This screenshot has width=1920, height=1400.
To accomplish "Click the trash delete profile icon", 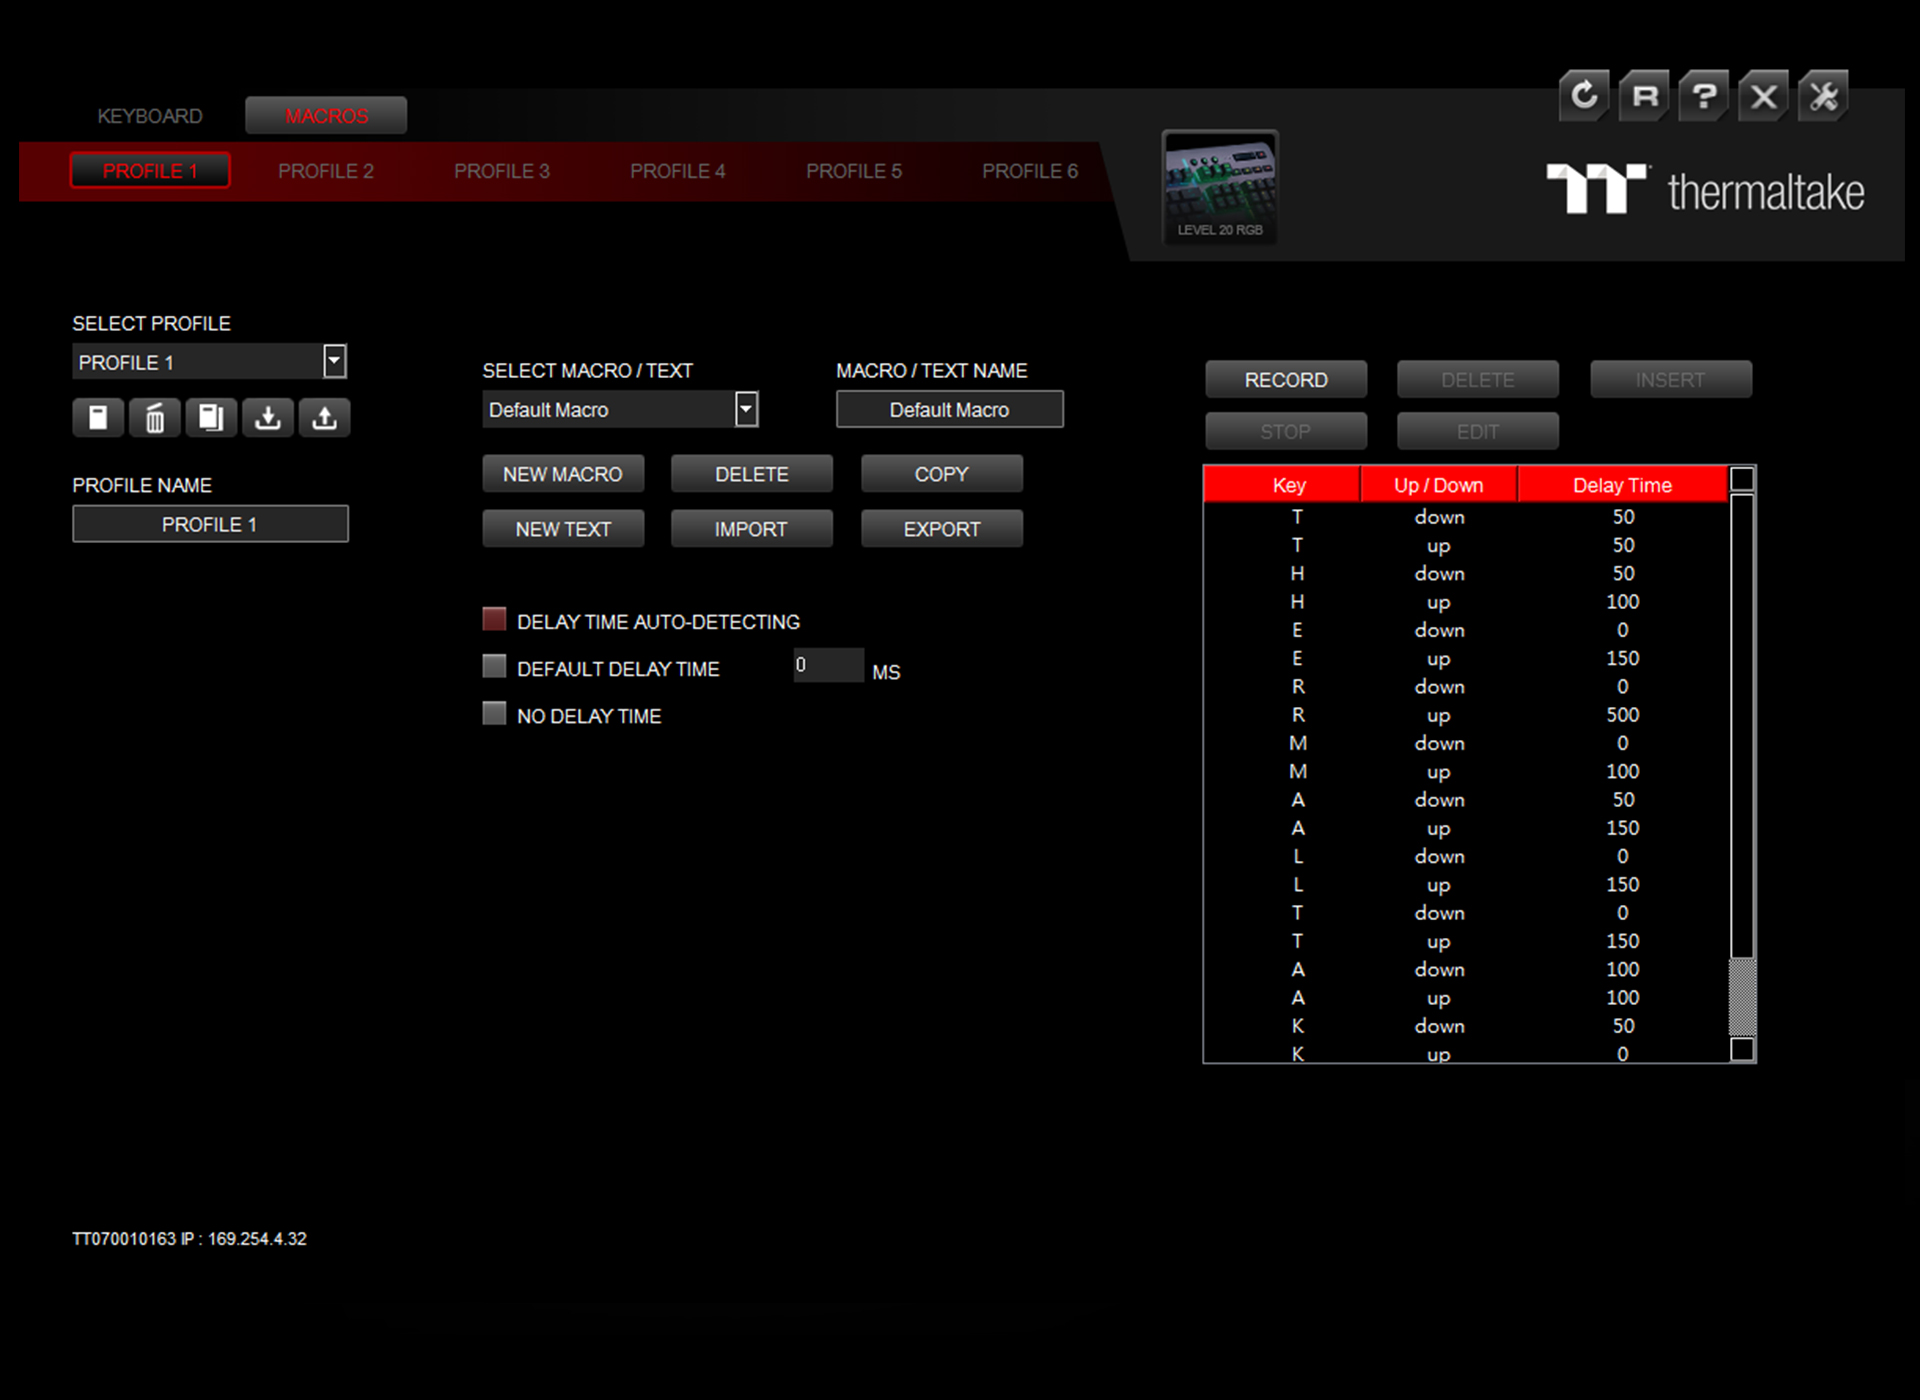I will coord(155,417).
